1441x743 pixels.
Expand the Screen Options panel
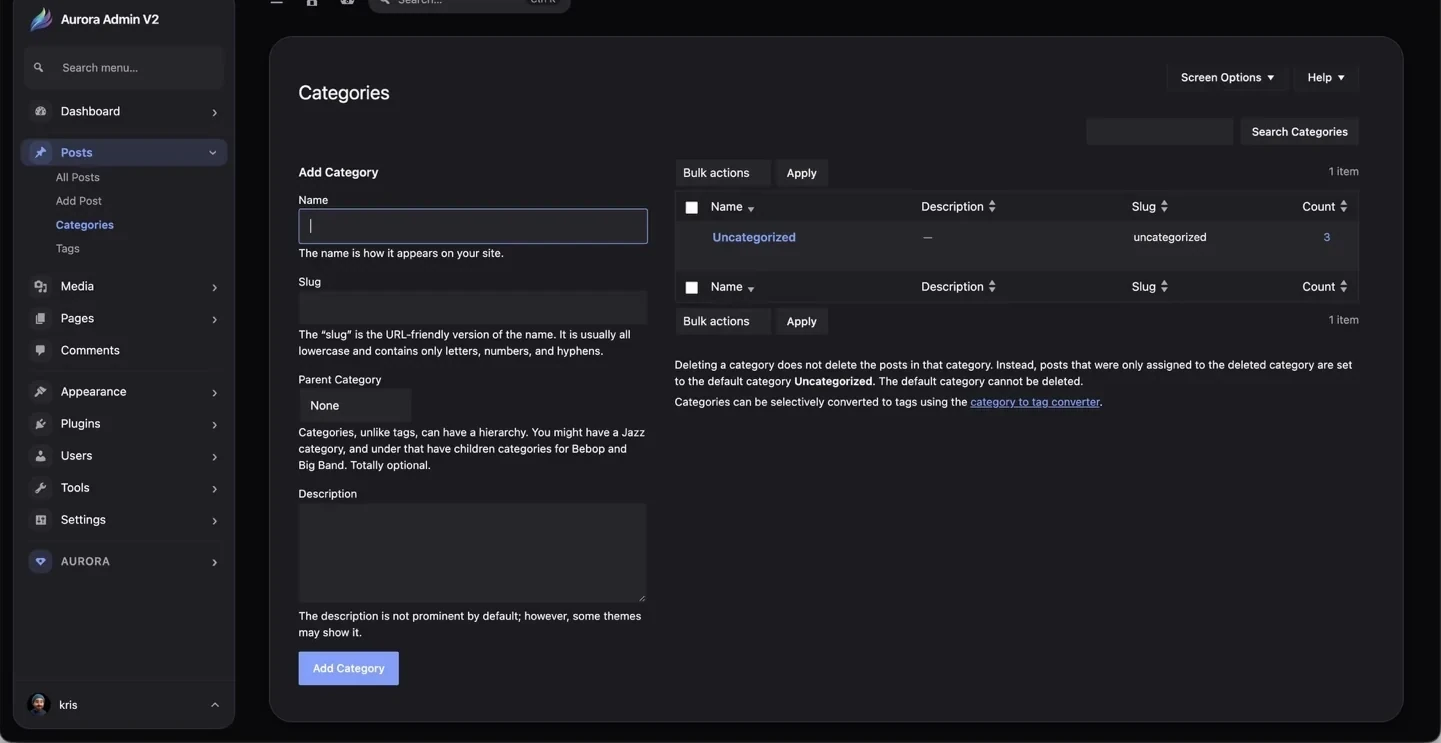click(1227, 77)
